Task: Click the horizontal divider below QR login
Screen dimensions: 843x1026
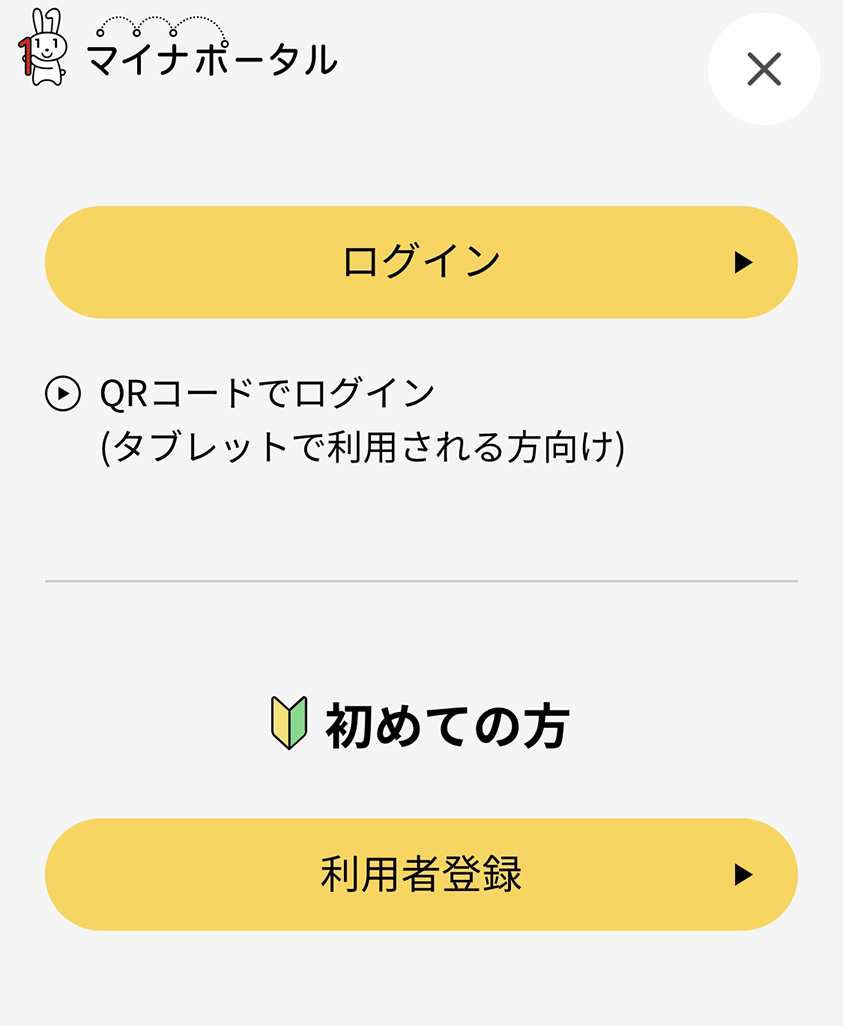Action: [422, 581]
